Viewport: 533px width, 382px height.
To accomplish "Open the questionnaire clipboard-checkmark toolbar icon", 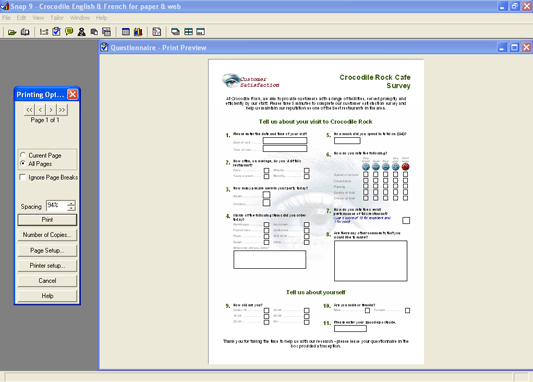I will 56,32.
